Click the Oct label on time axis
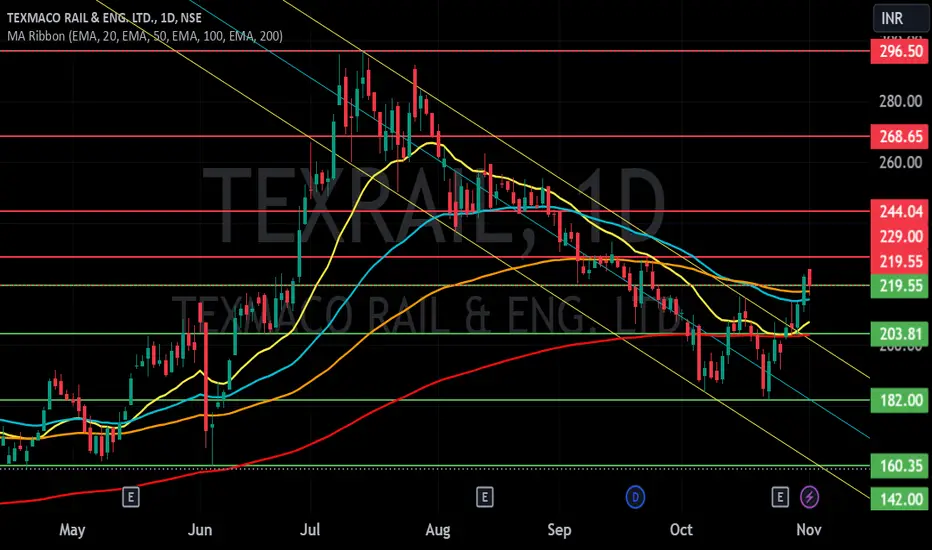The image size is (932, 550). coord(681,529)
